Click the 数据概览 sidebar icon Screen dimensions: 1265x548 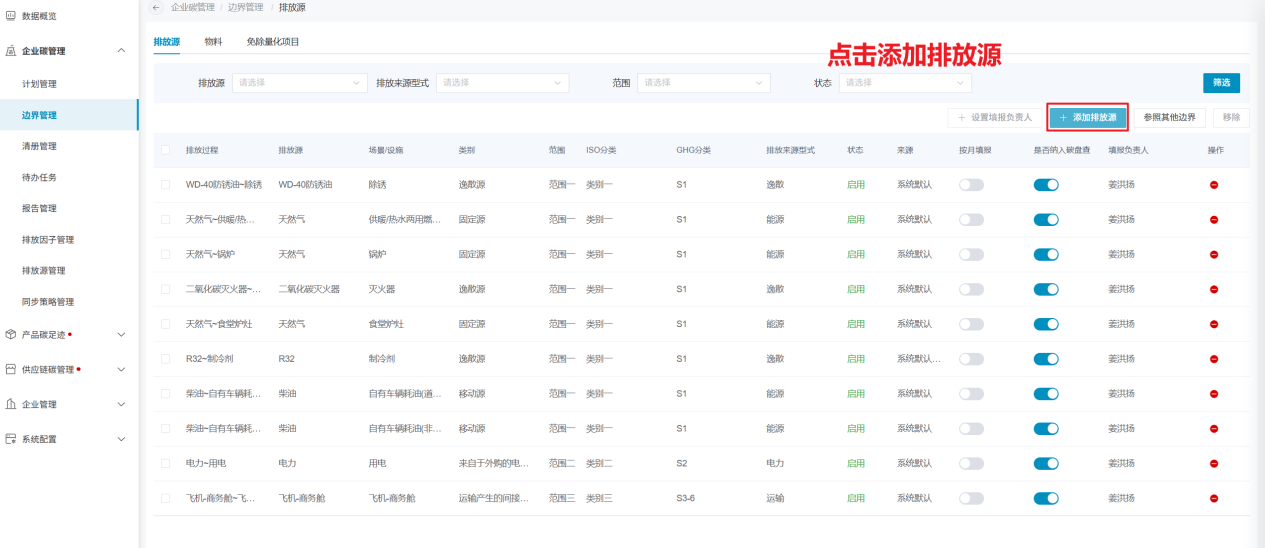click(x=11, y=16)
